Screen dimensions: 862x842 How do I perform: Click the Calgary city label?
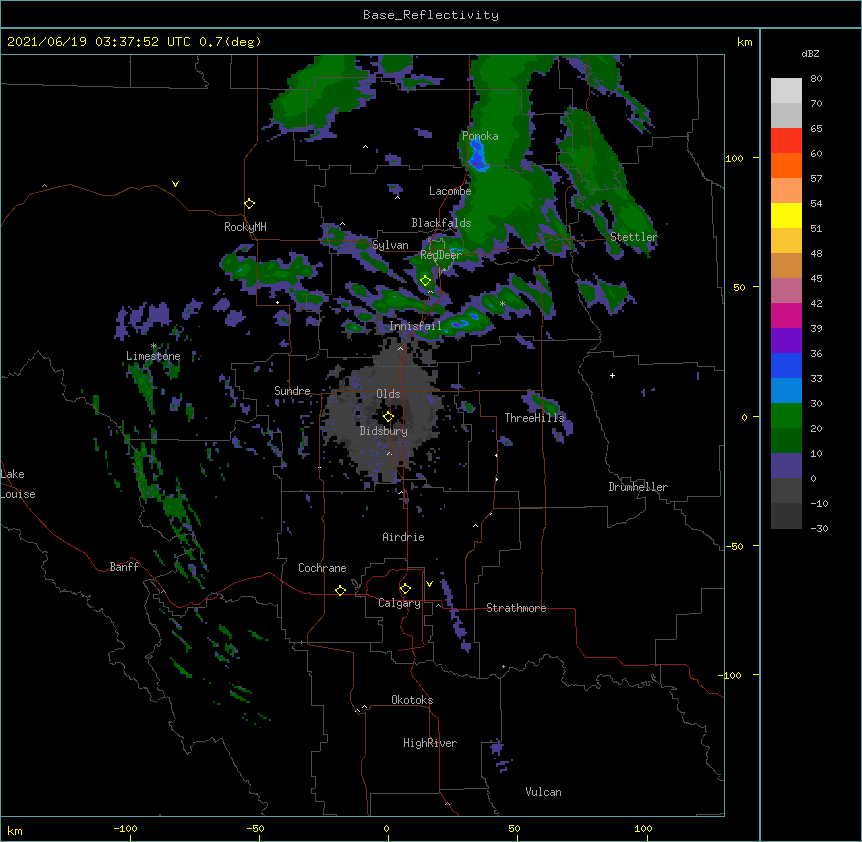[x=399, y=603]
